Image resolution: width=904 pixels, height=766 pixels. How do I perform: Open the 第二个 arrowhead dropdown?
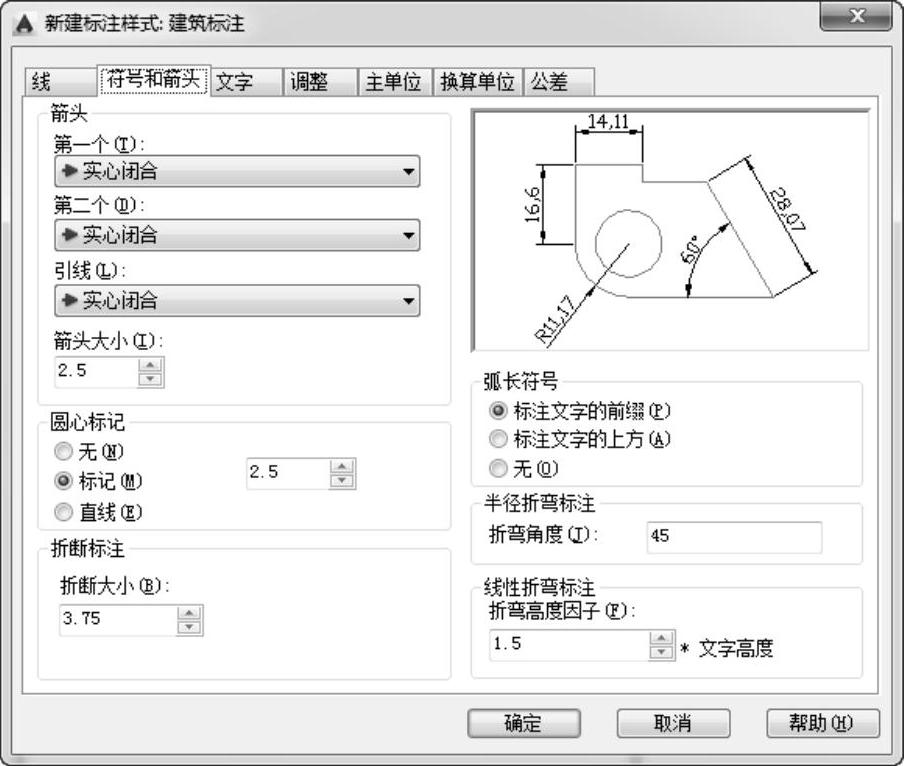[x=237, y=235]
